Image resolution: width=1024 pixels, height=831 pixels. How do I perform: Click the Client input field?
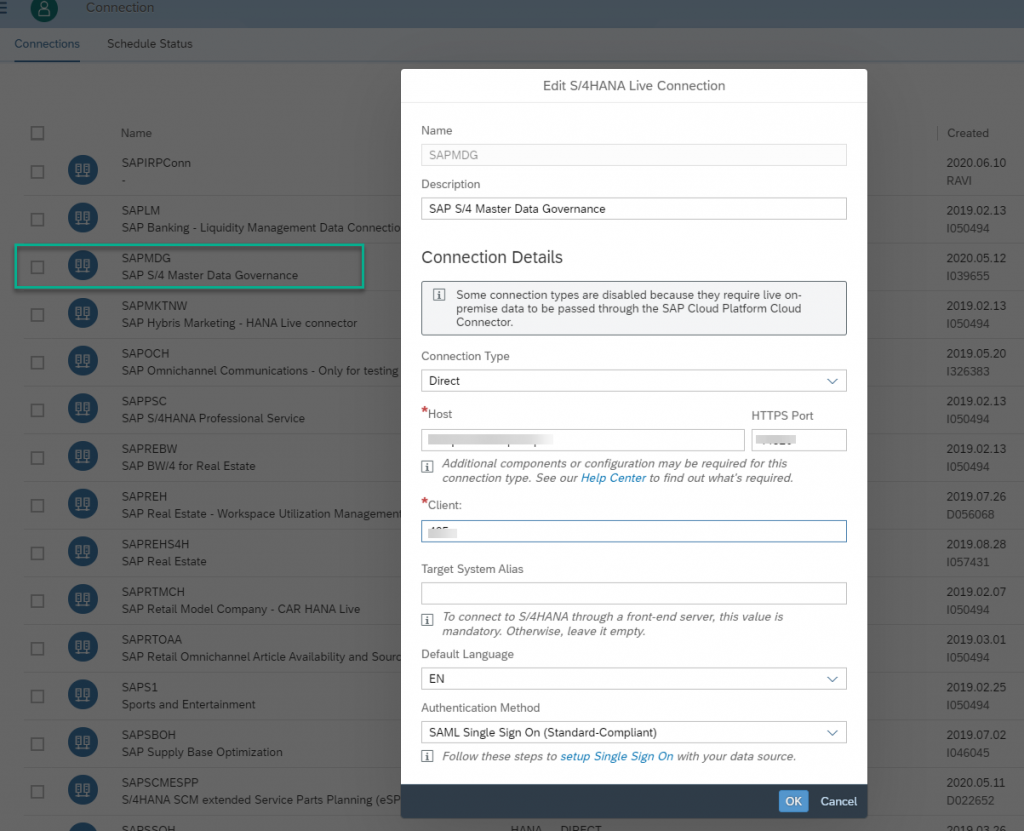633,531
